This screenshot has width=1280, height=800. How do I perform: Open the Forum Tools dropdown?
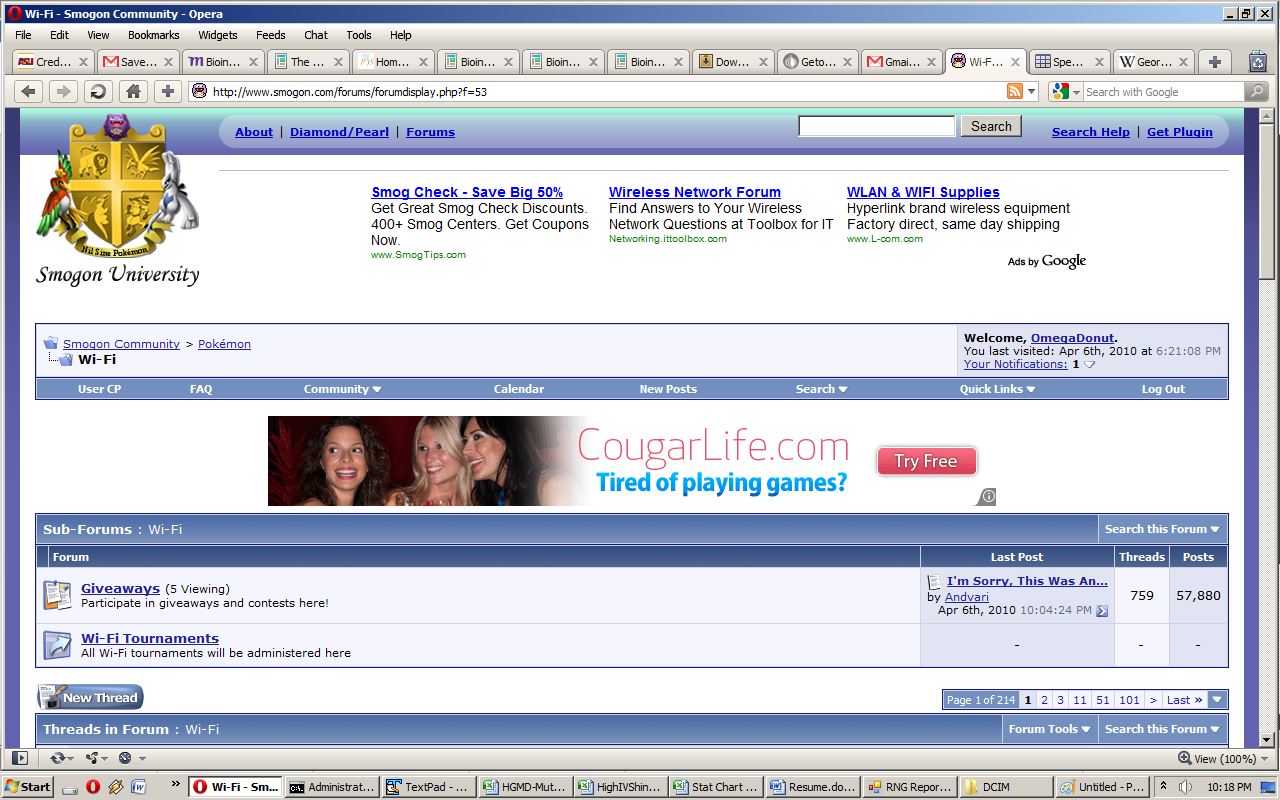pos(1050,729)
